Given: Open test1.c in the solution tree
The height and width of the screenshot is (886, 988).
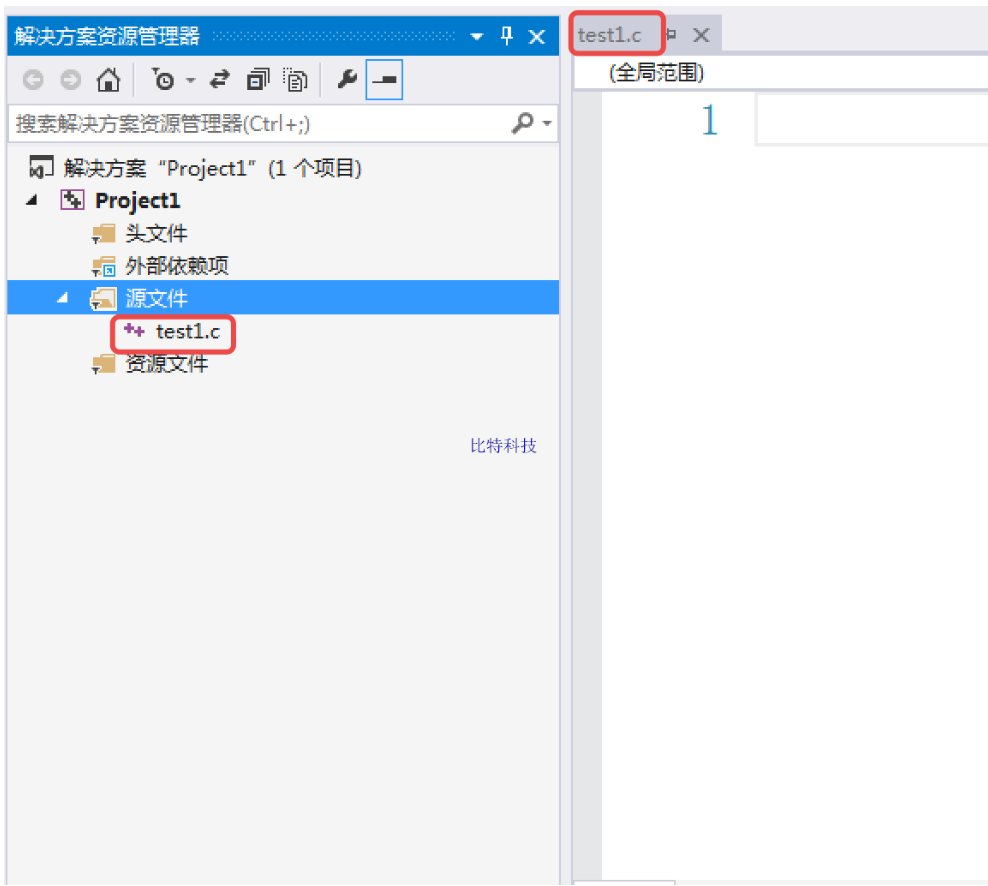Looking at the screenshot, I should [x=188, y=331].
